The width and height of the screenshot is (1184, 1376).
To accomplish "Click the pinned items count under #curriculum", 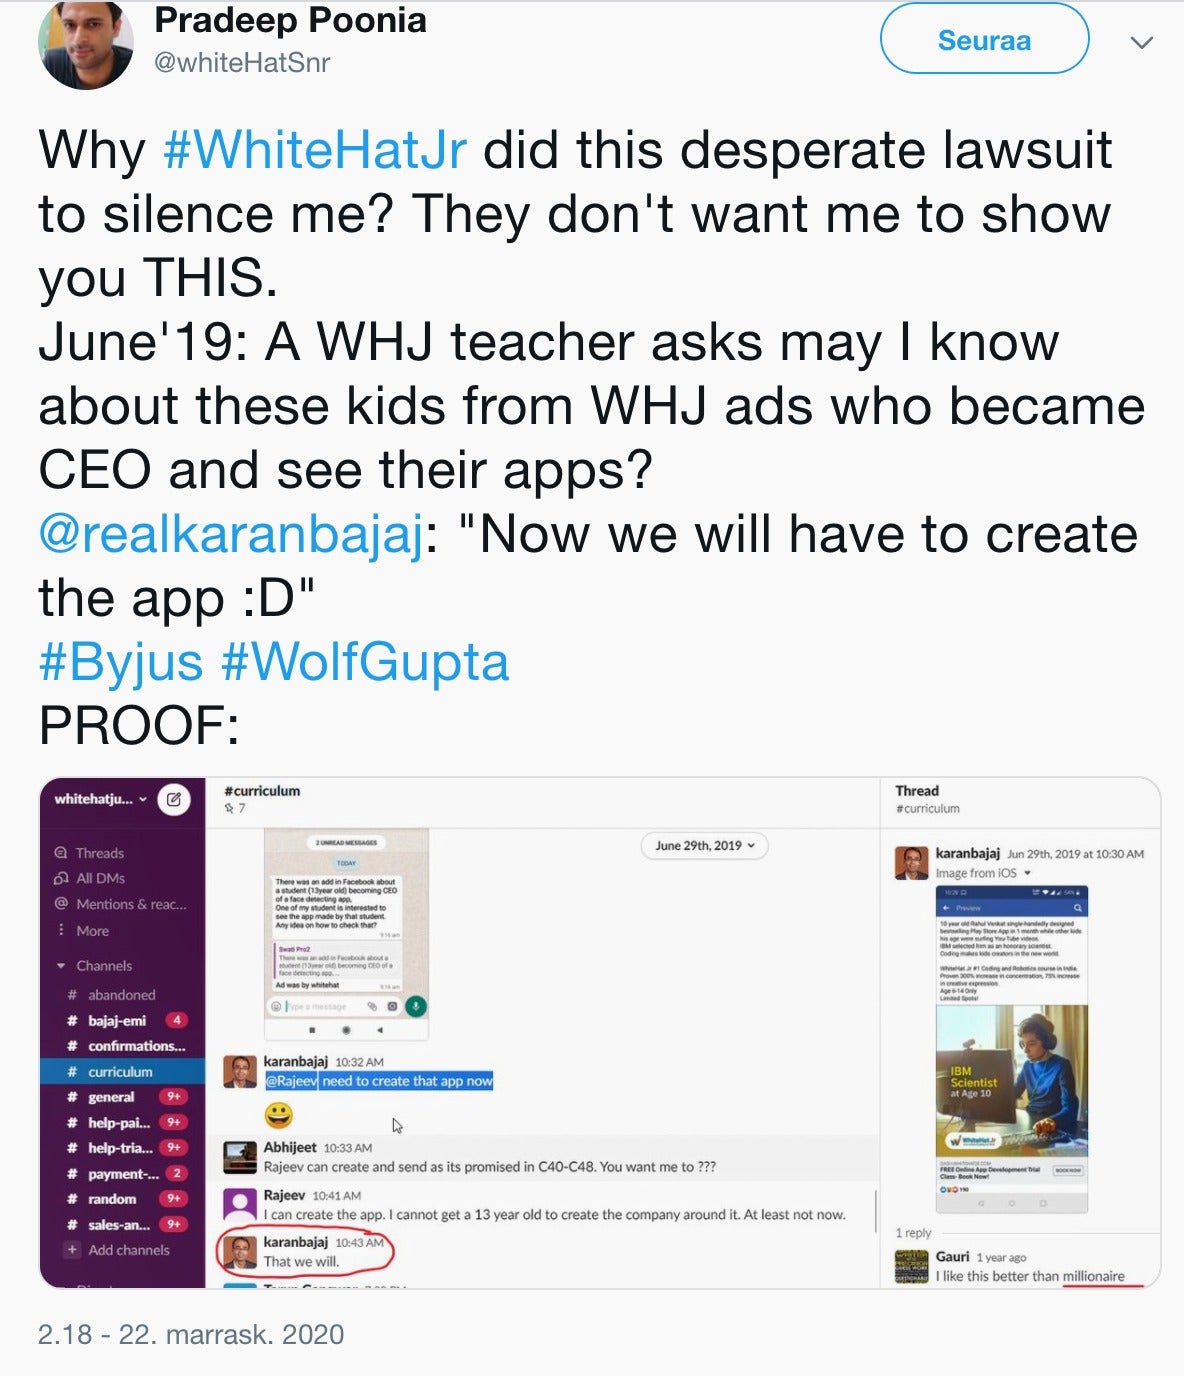I will 235,808.
